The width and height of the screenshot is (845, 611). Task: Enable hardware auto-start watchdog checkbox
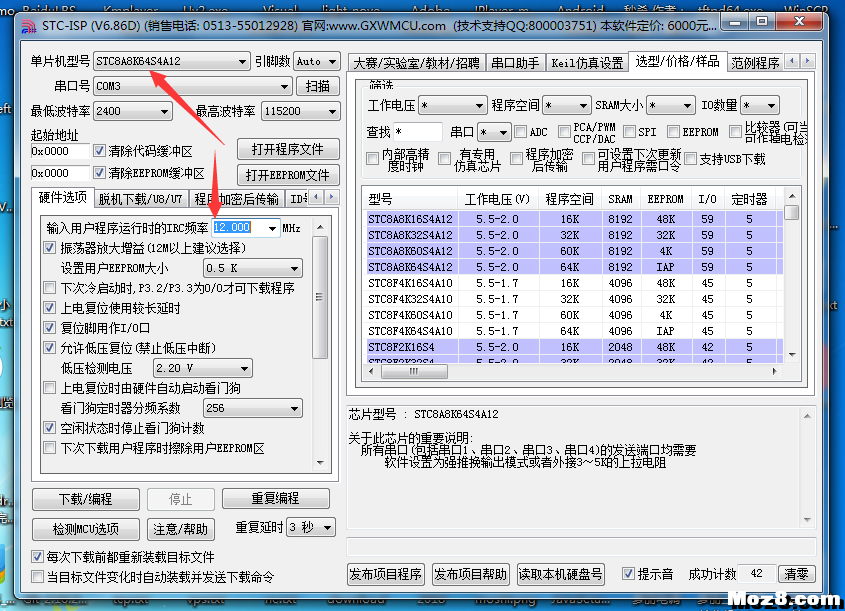click(x=50, y=388)
